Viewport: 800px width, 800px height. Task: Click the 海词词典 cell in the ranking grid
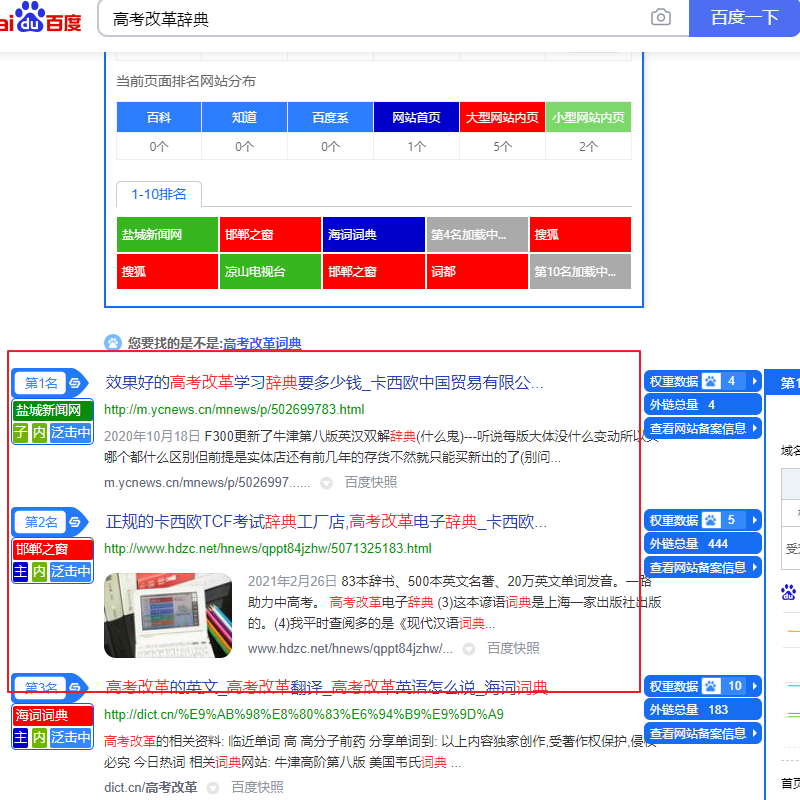[374, 234]
